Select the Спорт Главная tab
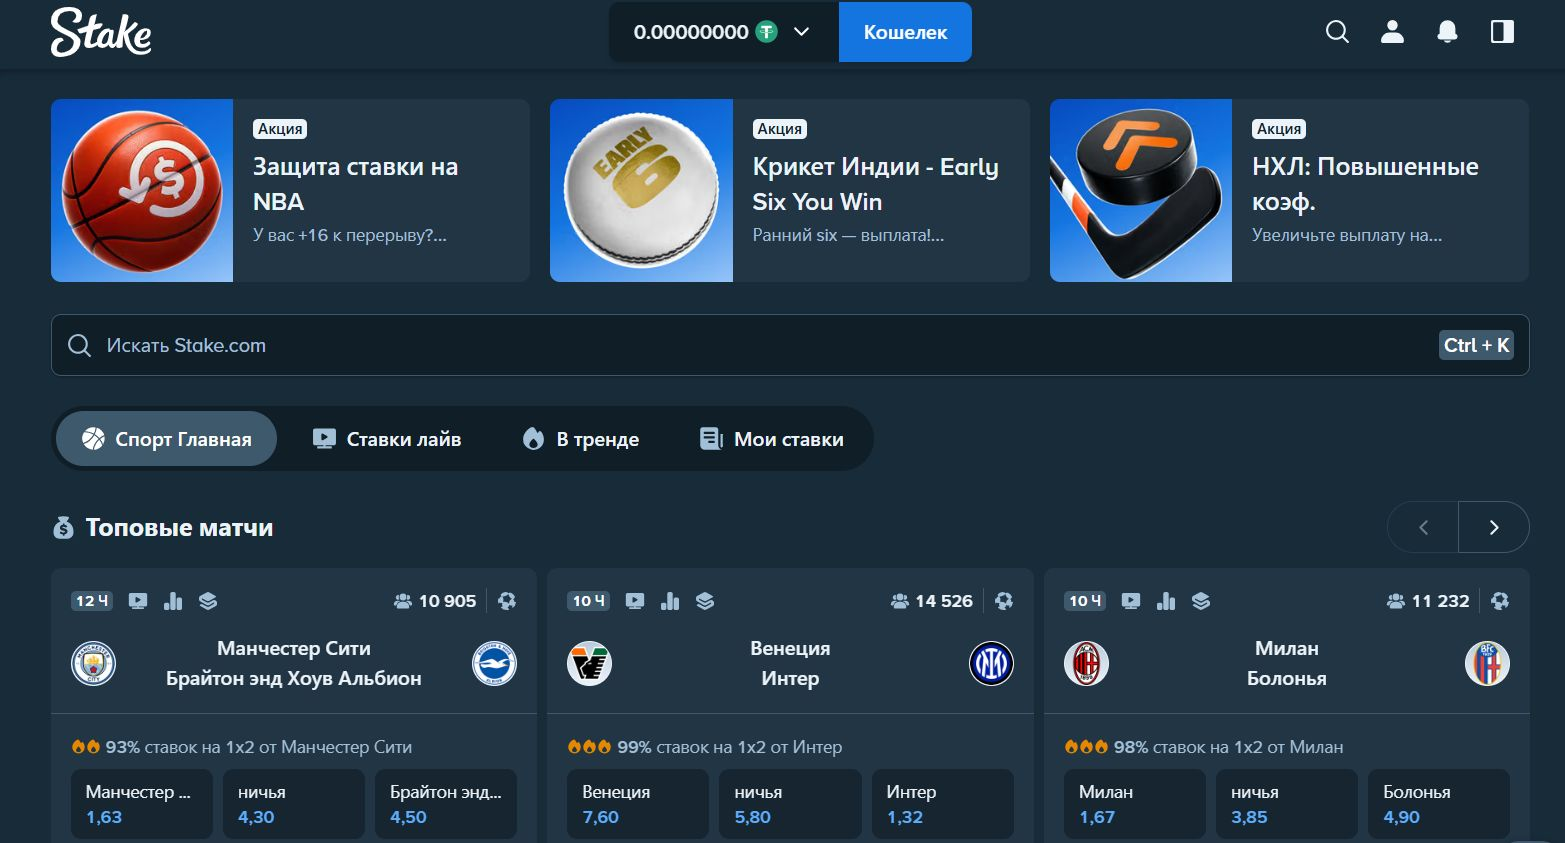1565x843 pixels. [x=166, y=439]
